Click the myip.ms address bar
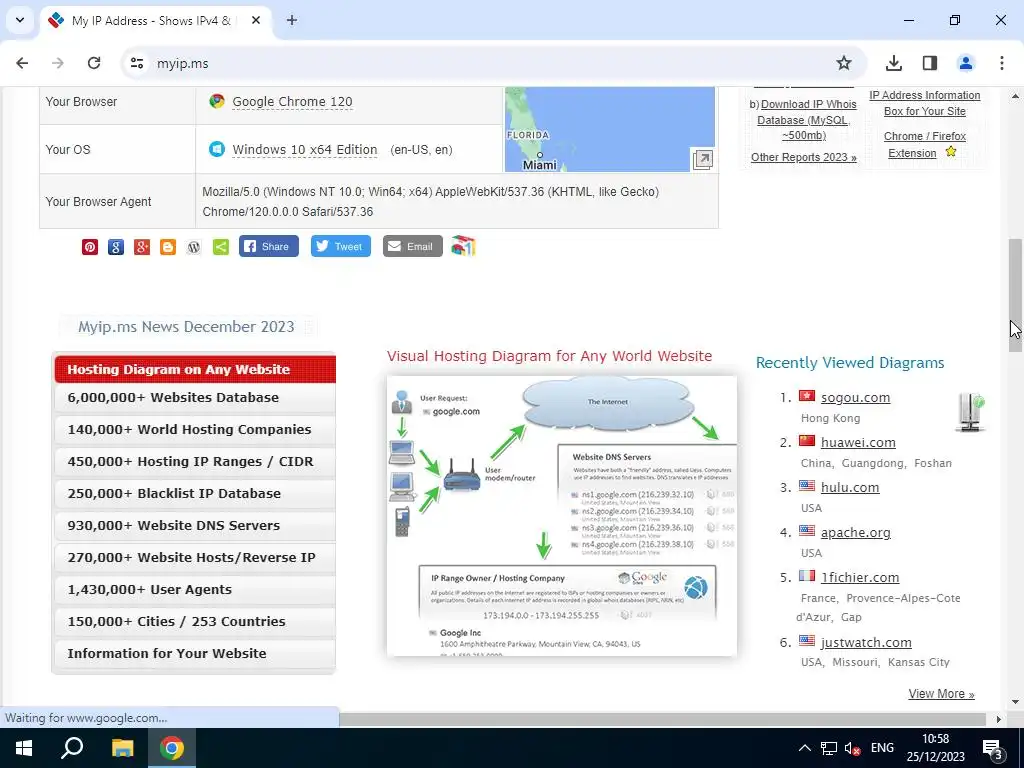1024x768 pixels. pyautogui.click(x=490, y=63)
